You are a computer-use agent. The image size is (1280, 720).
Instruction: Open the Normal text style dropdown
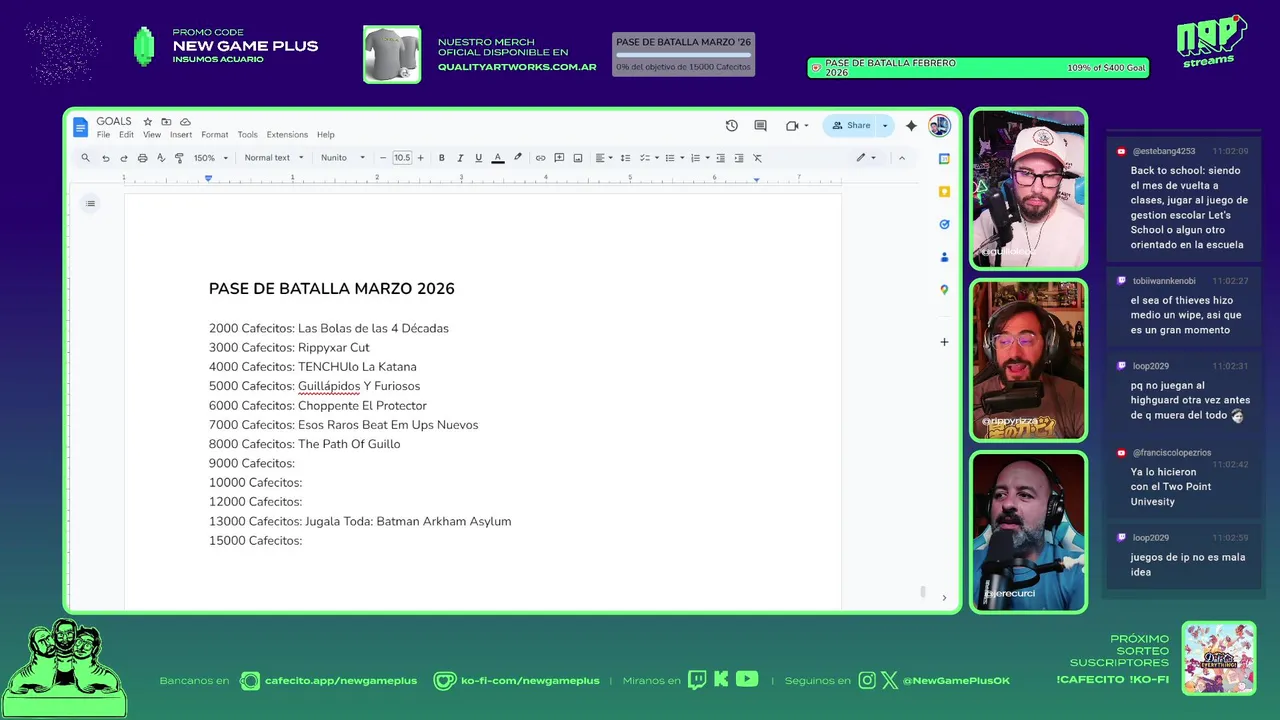[274, 158]
